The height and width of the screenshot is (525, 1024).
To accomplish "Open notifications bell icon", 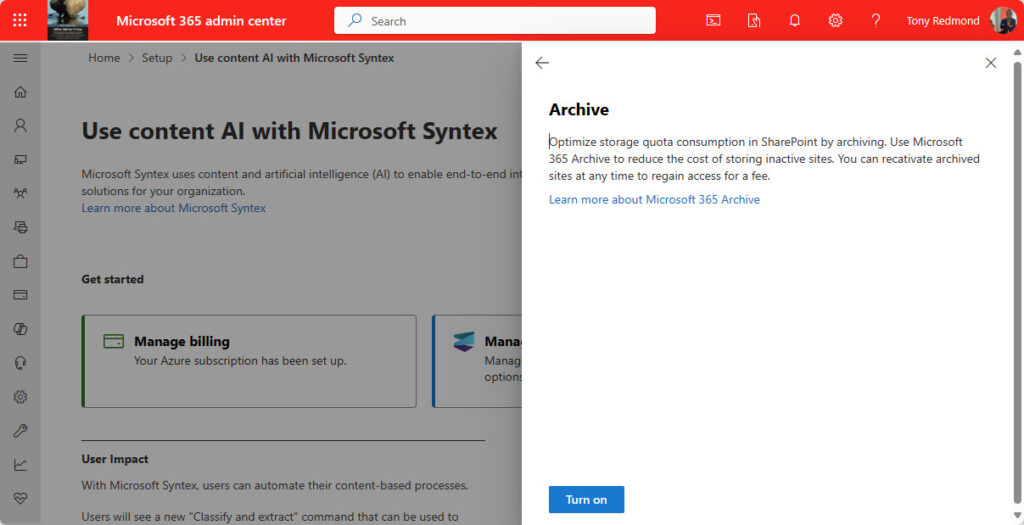I will tap(795, 20).
